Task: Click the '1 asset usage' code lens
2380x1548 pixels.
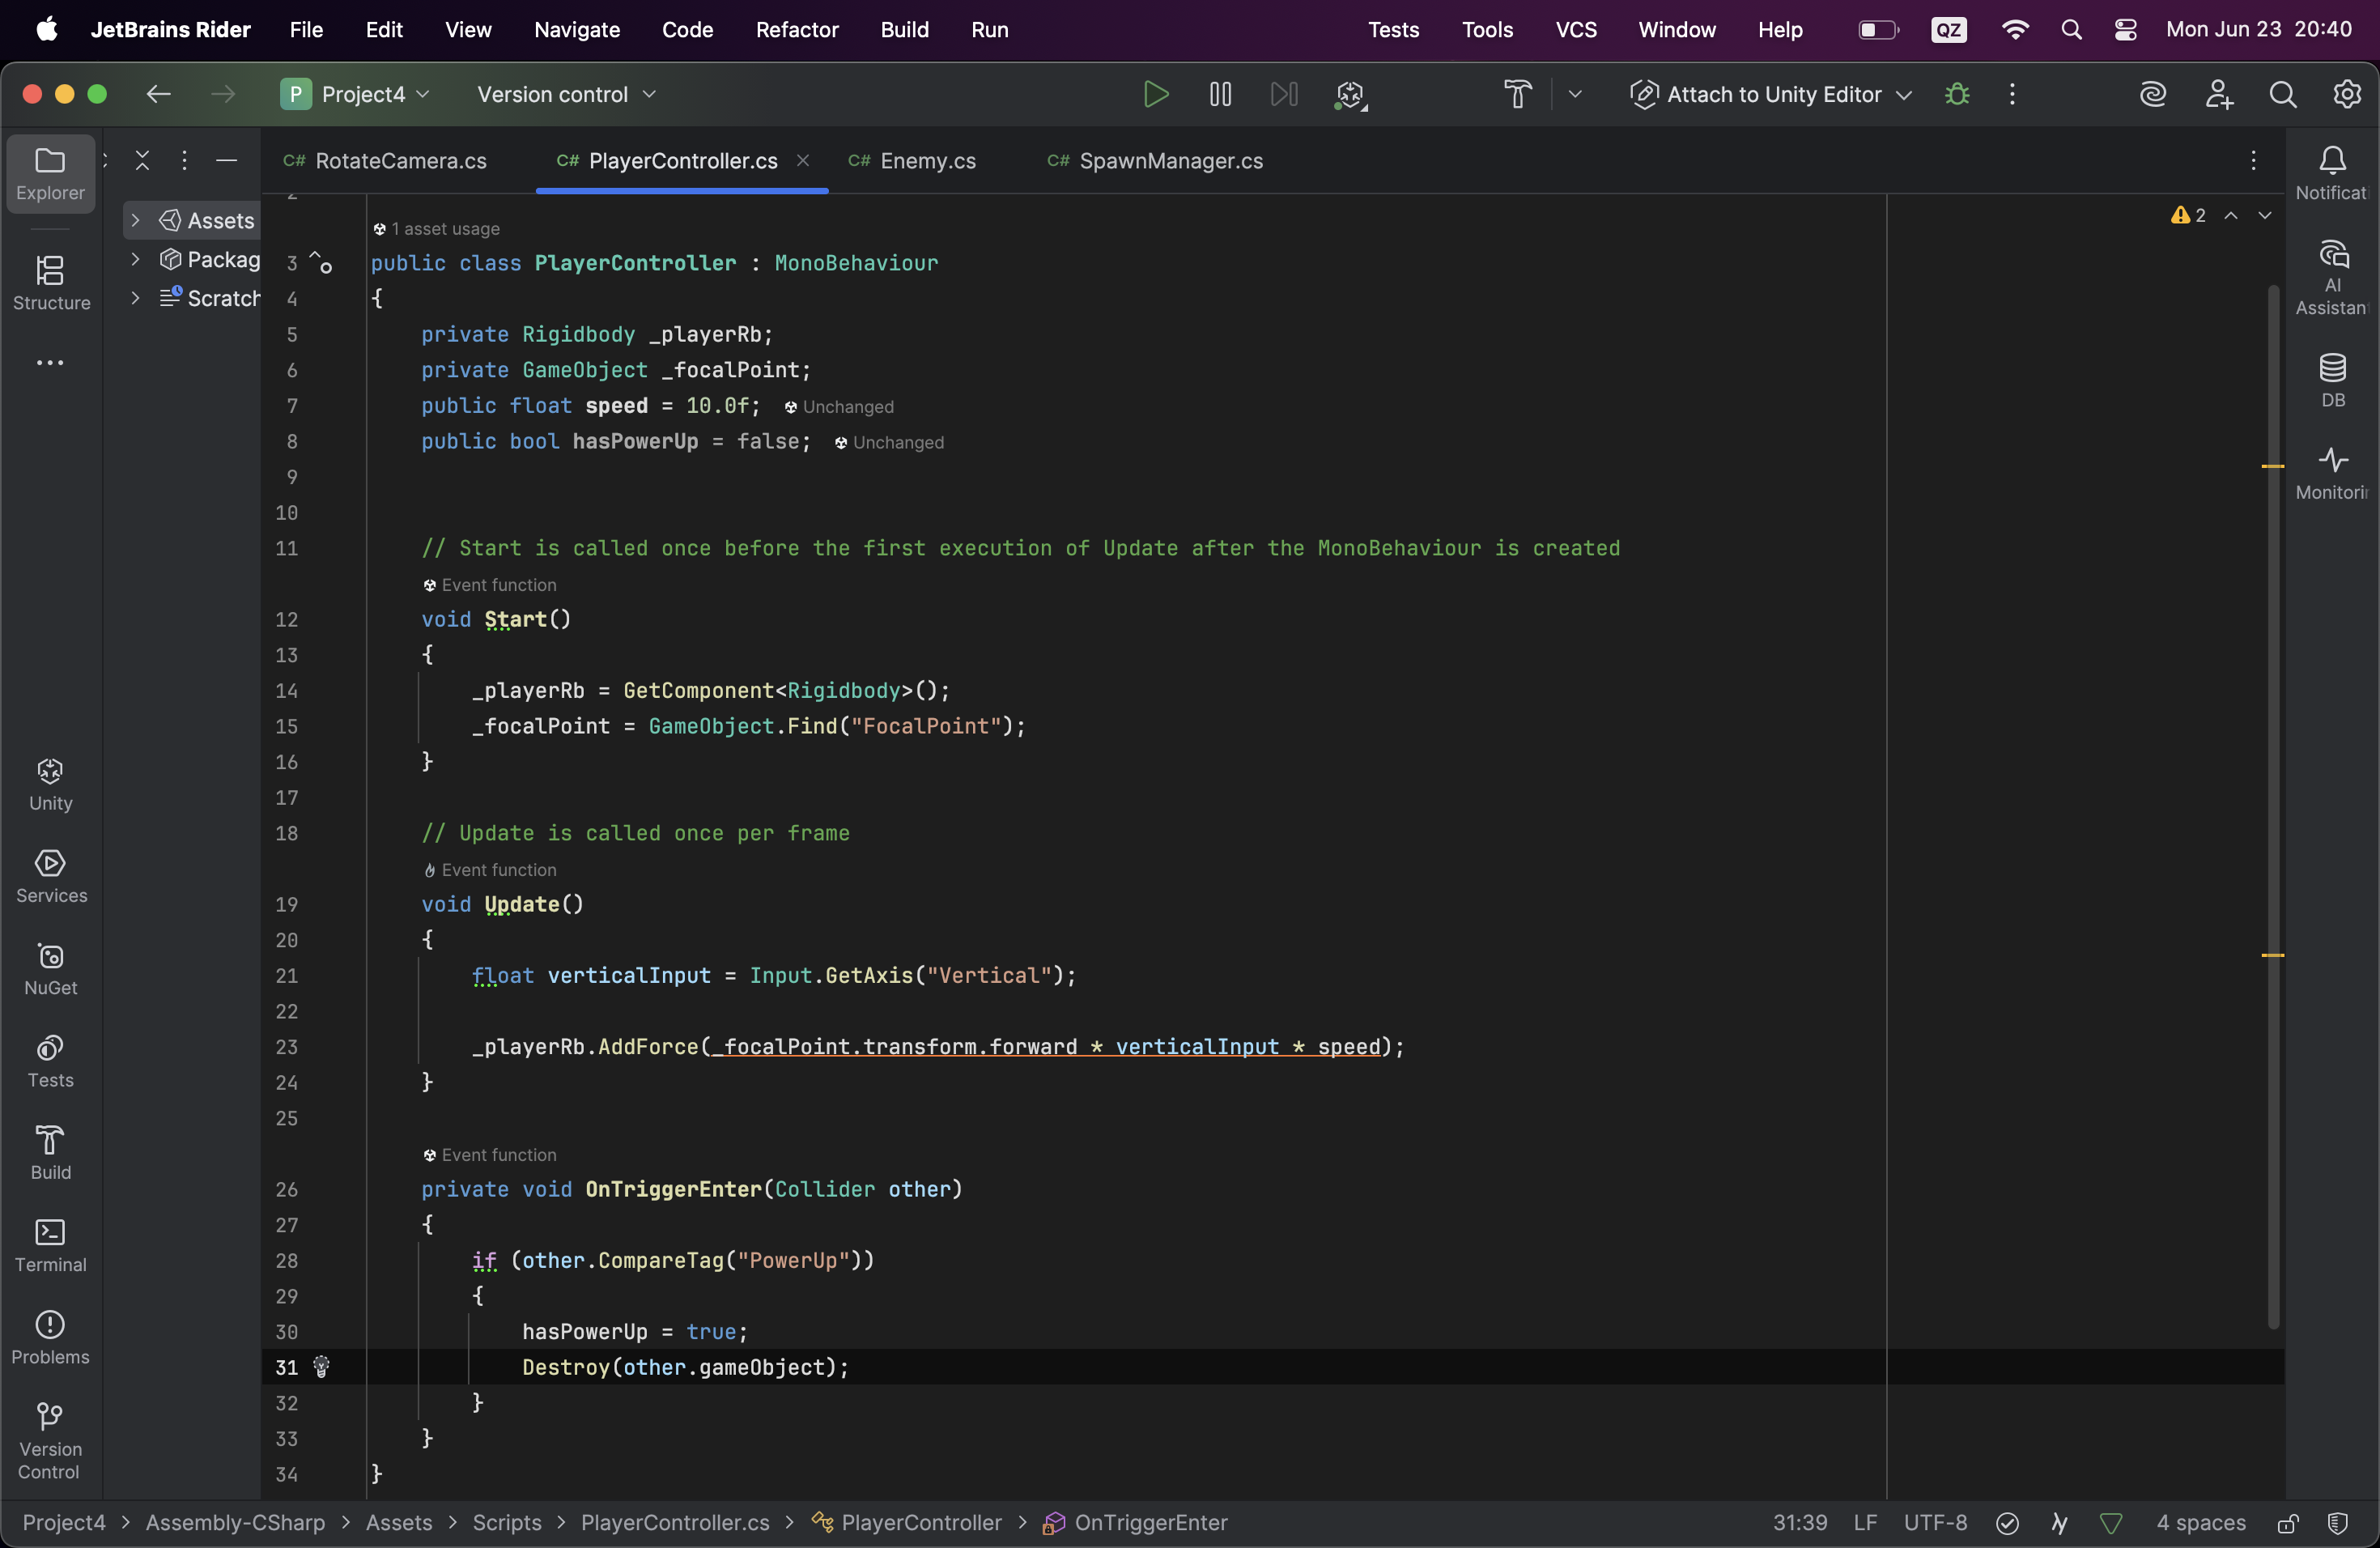Action: (436, 229)
